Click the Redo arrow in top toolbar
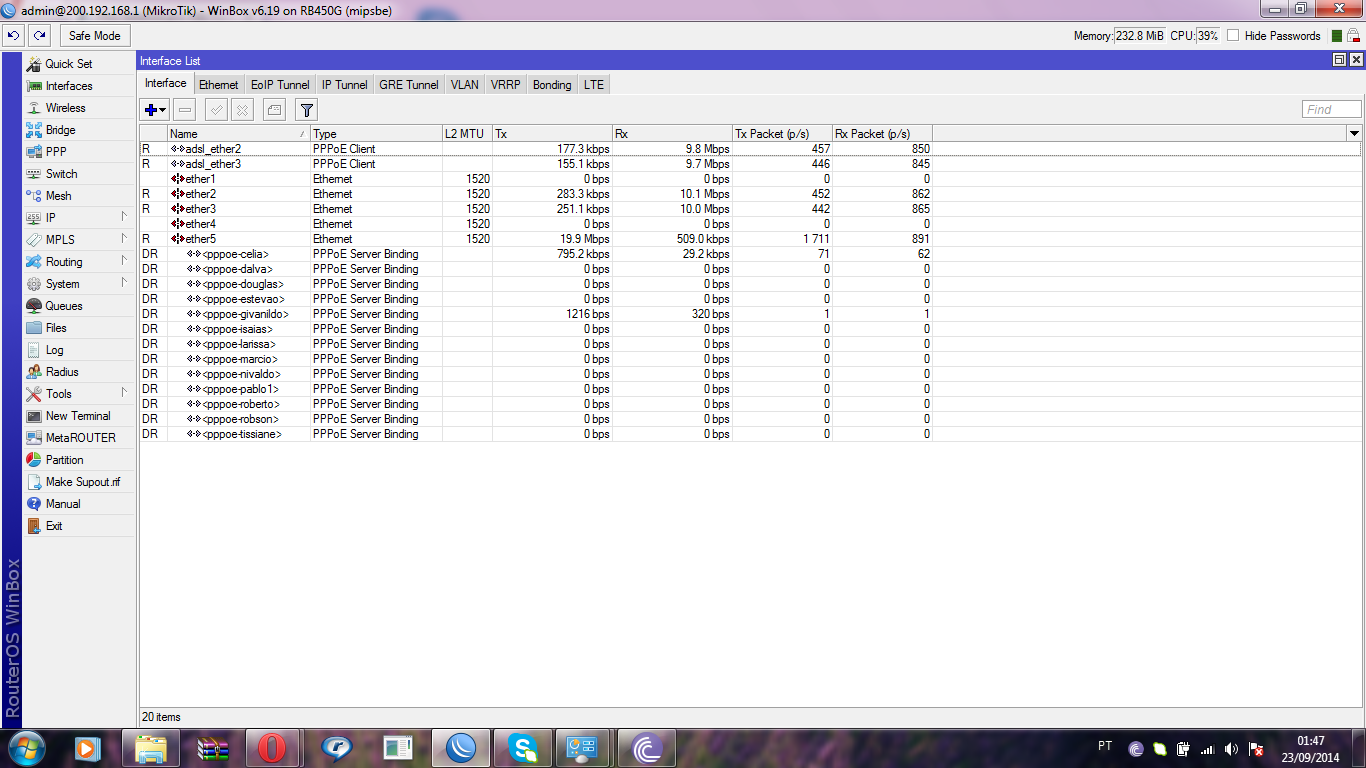Viewport: 1366px width, 768px height. click(x=39, y=35)
